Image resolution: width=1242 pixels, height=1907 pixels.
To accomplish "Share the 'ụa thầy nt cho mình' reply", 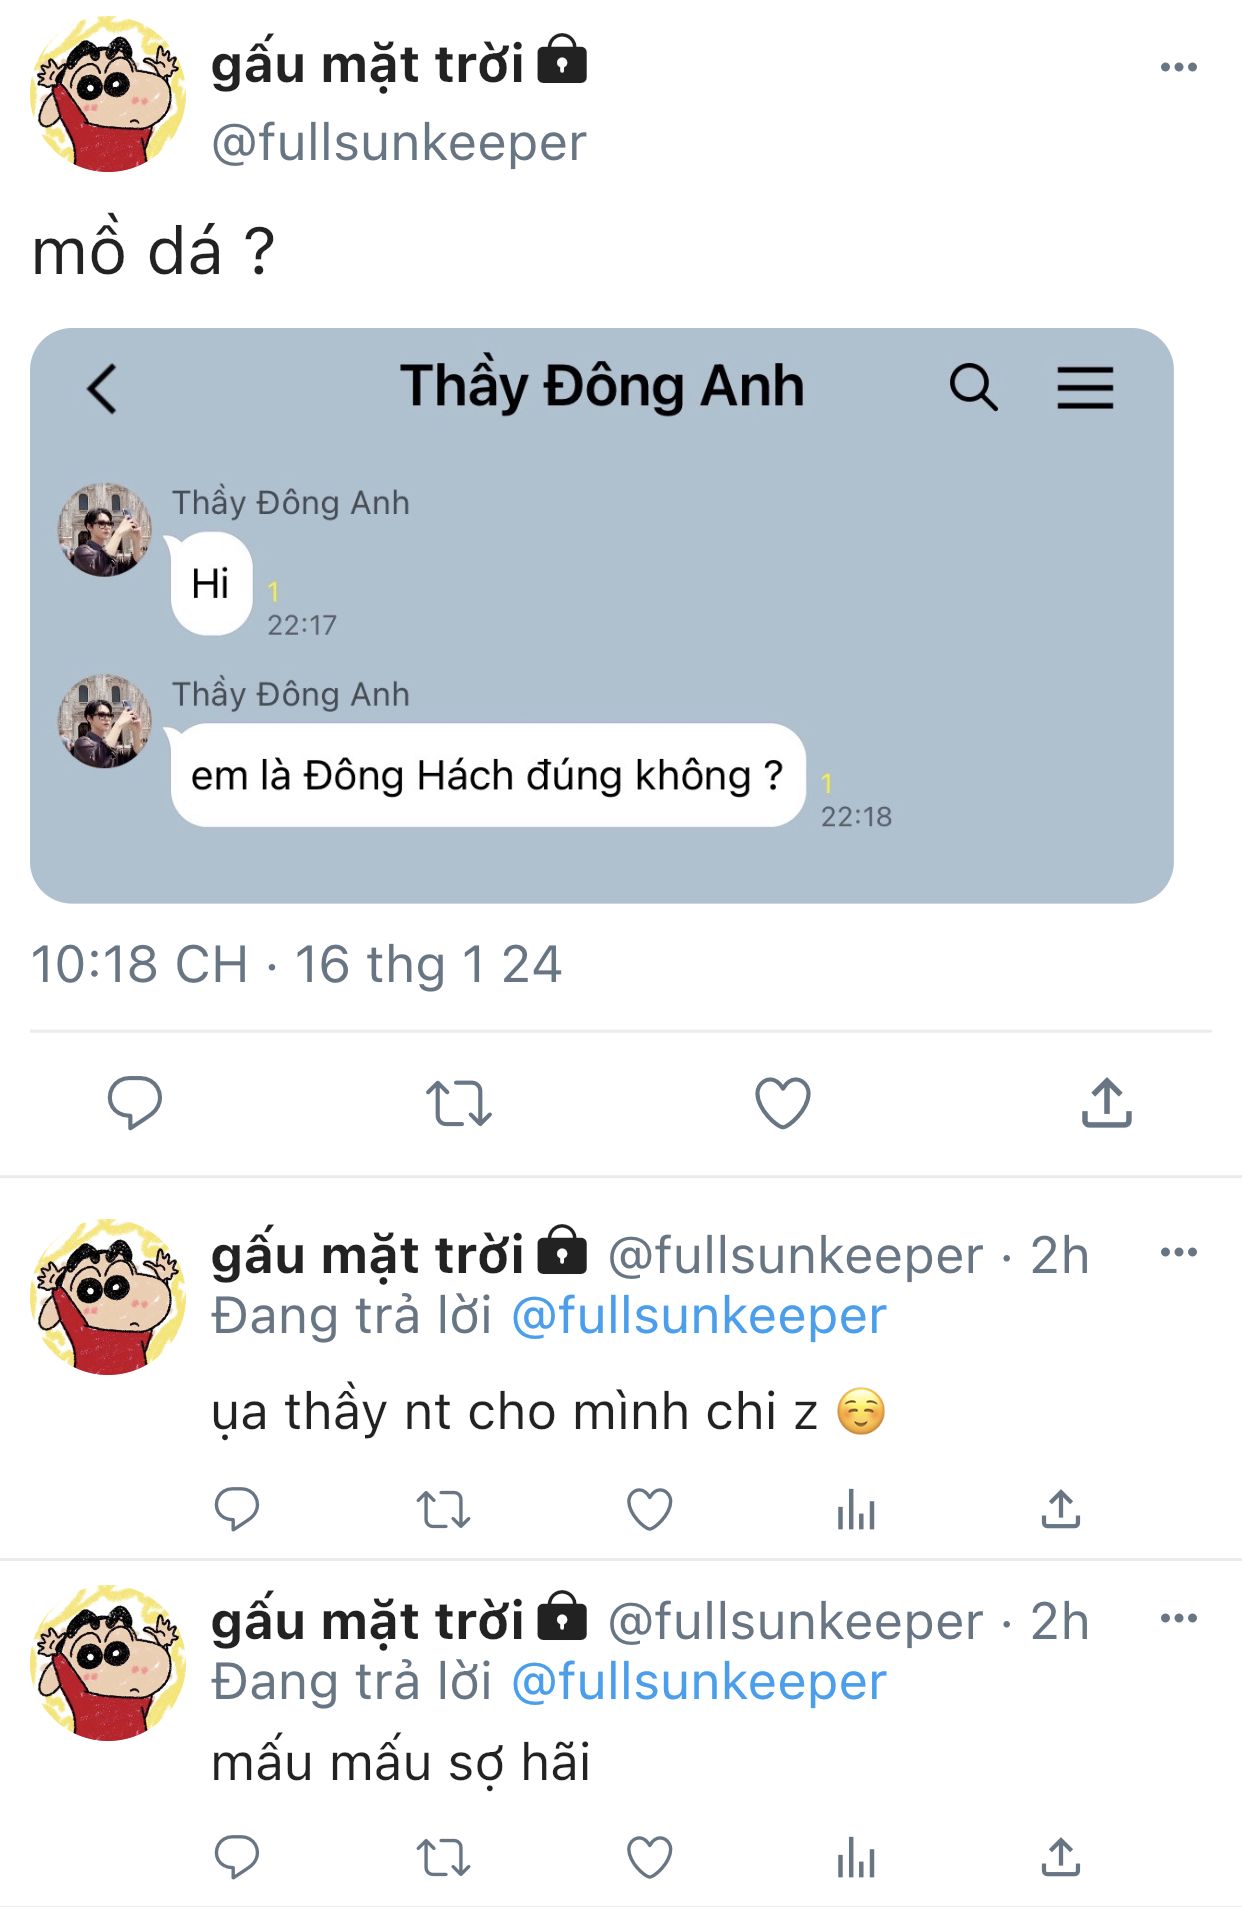I will coord(1061,1510).
